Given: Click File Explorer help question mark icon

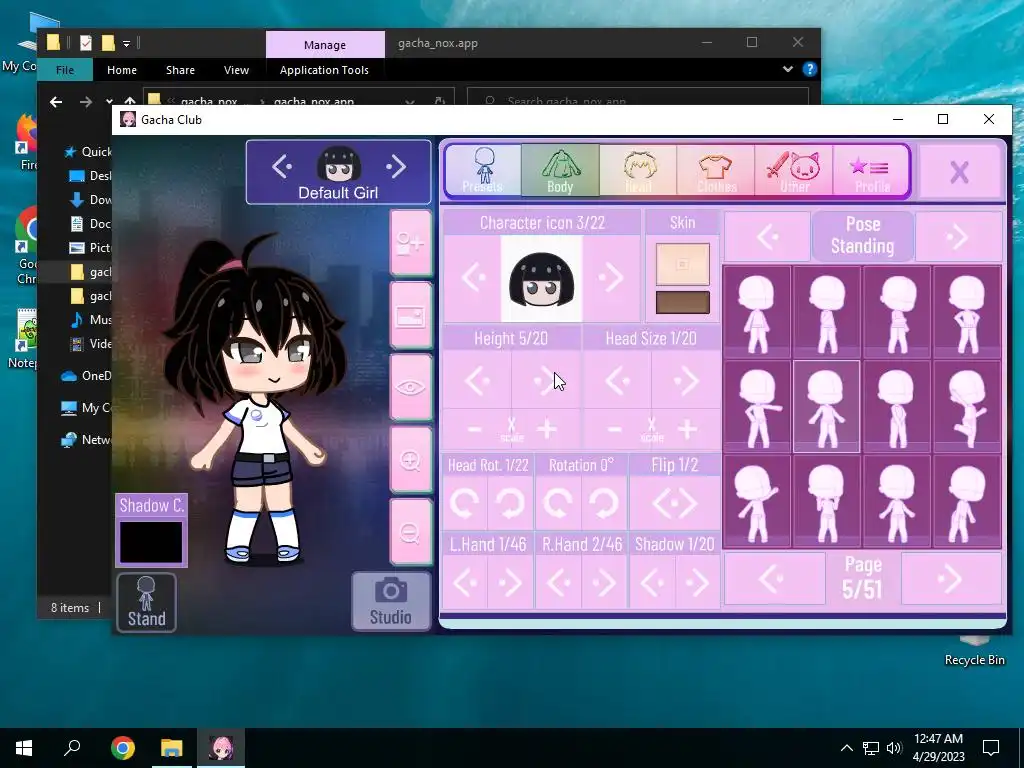Looking at the screenshot, I should 810,69.
